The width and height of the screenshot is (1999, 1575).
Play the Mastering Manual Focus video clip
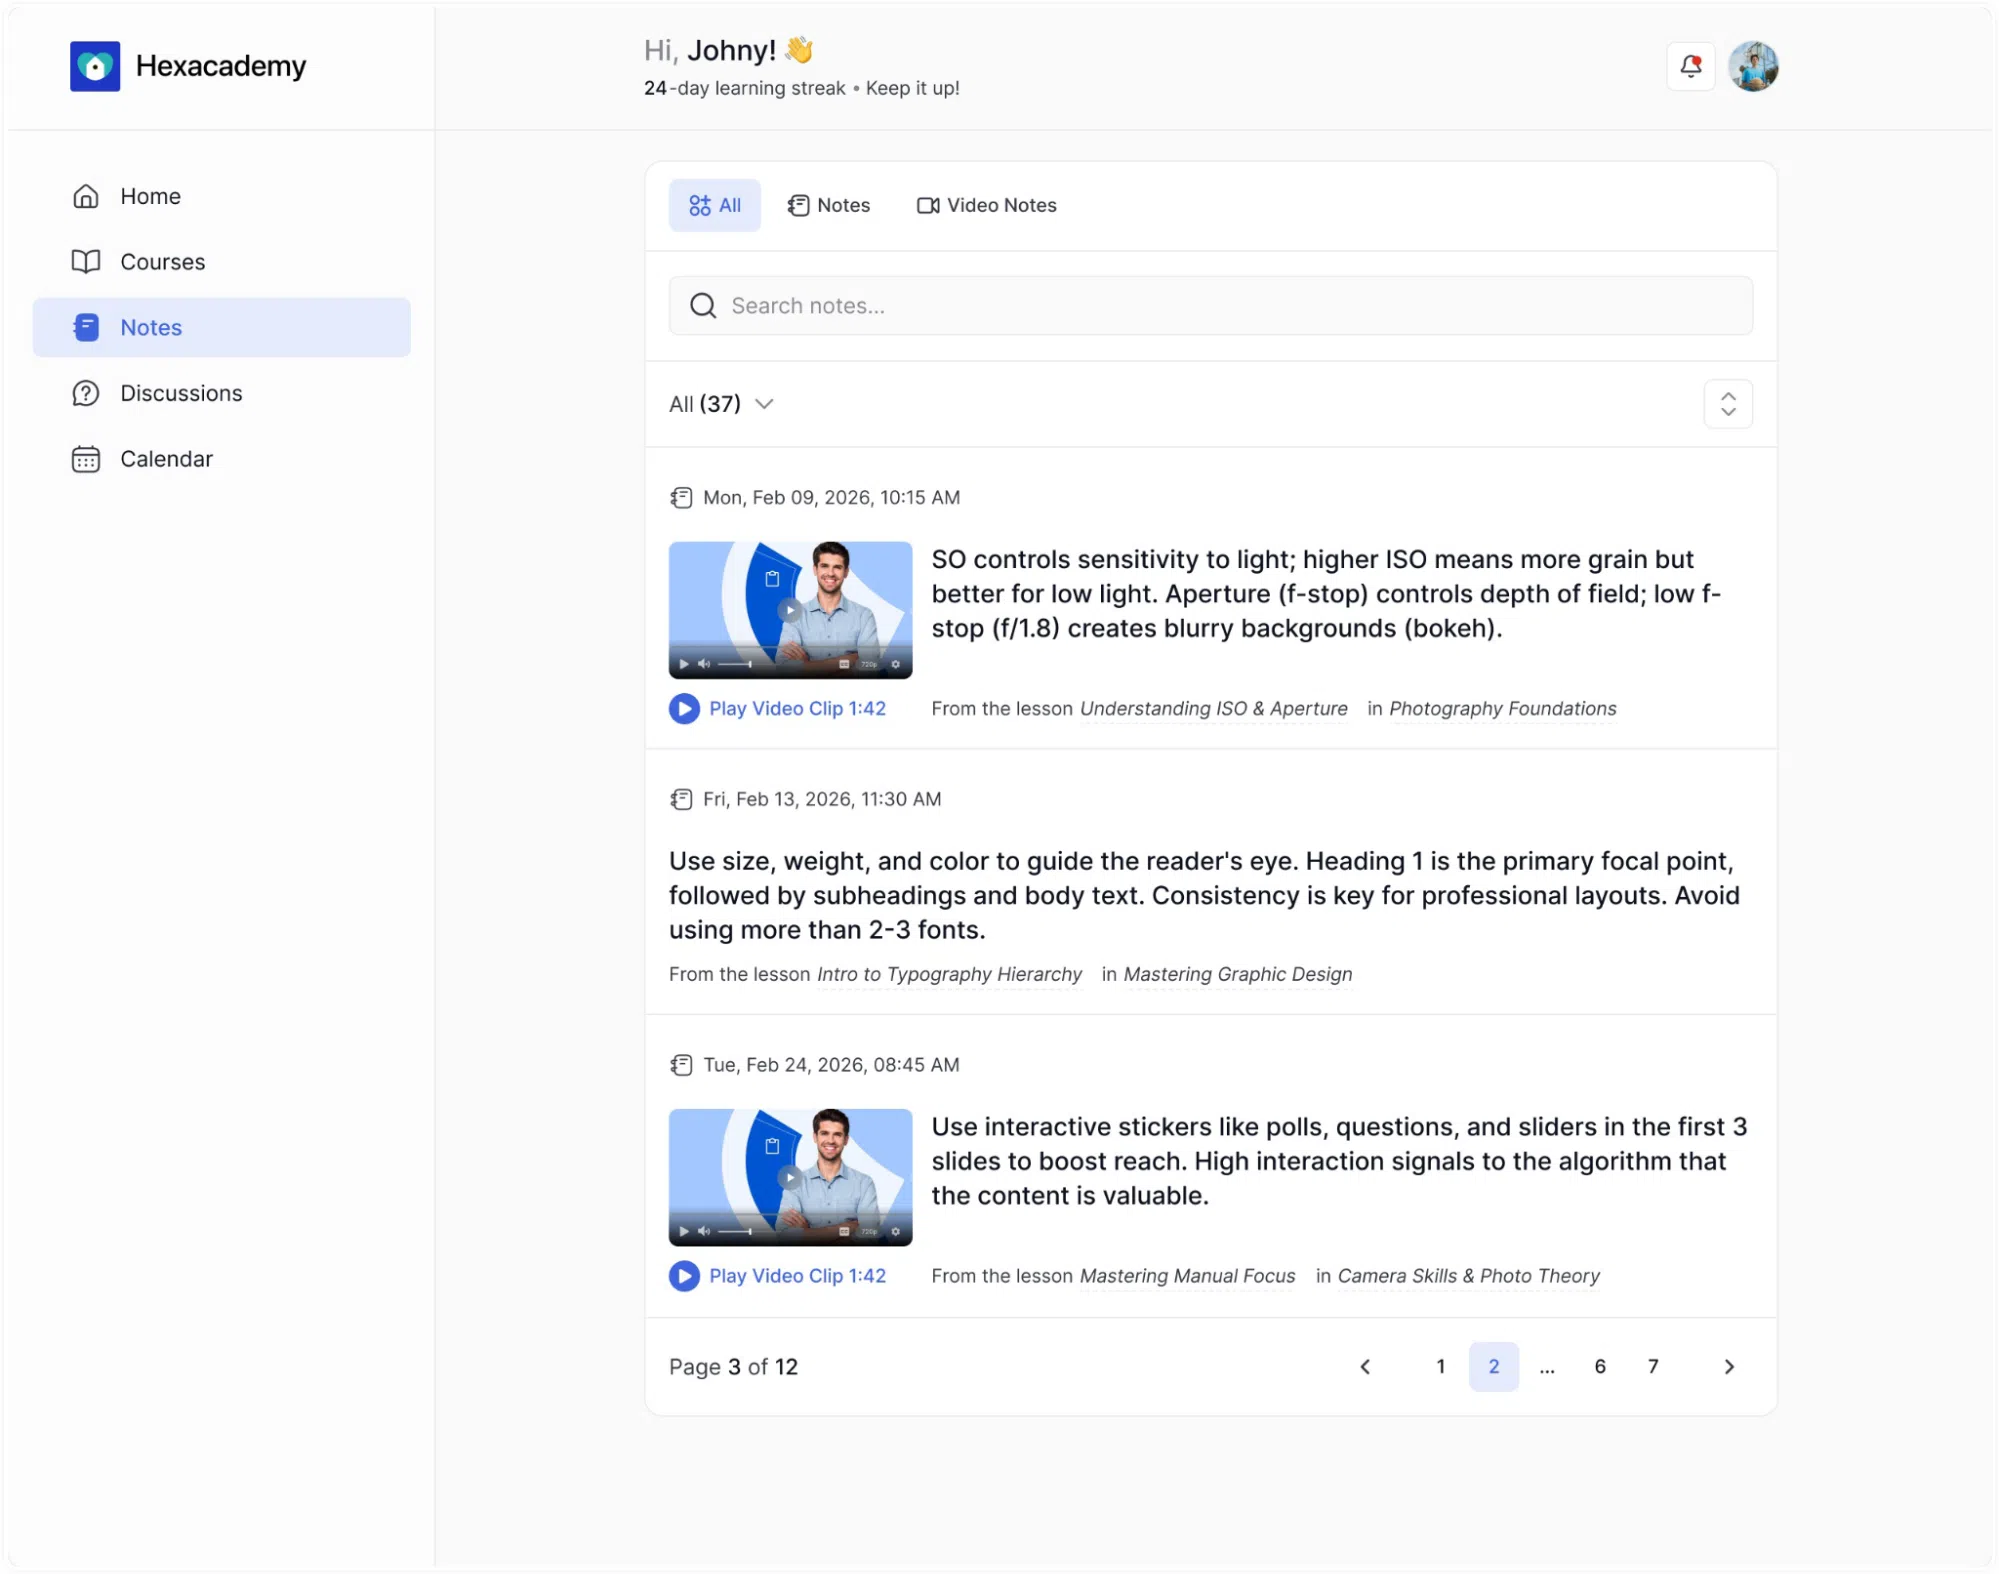click(x=778, y=1276)
